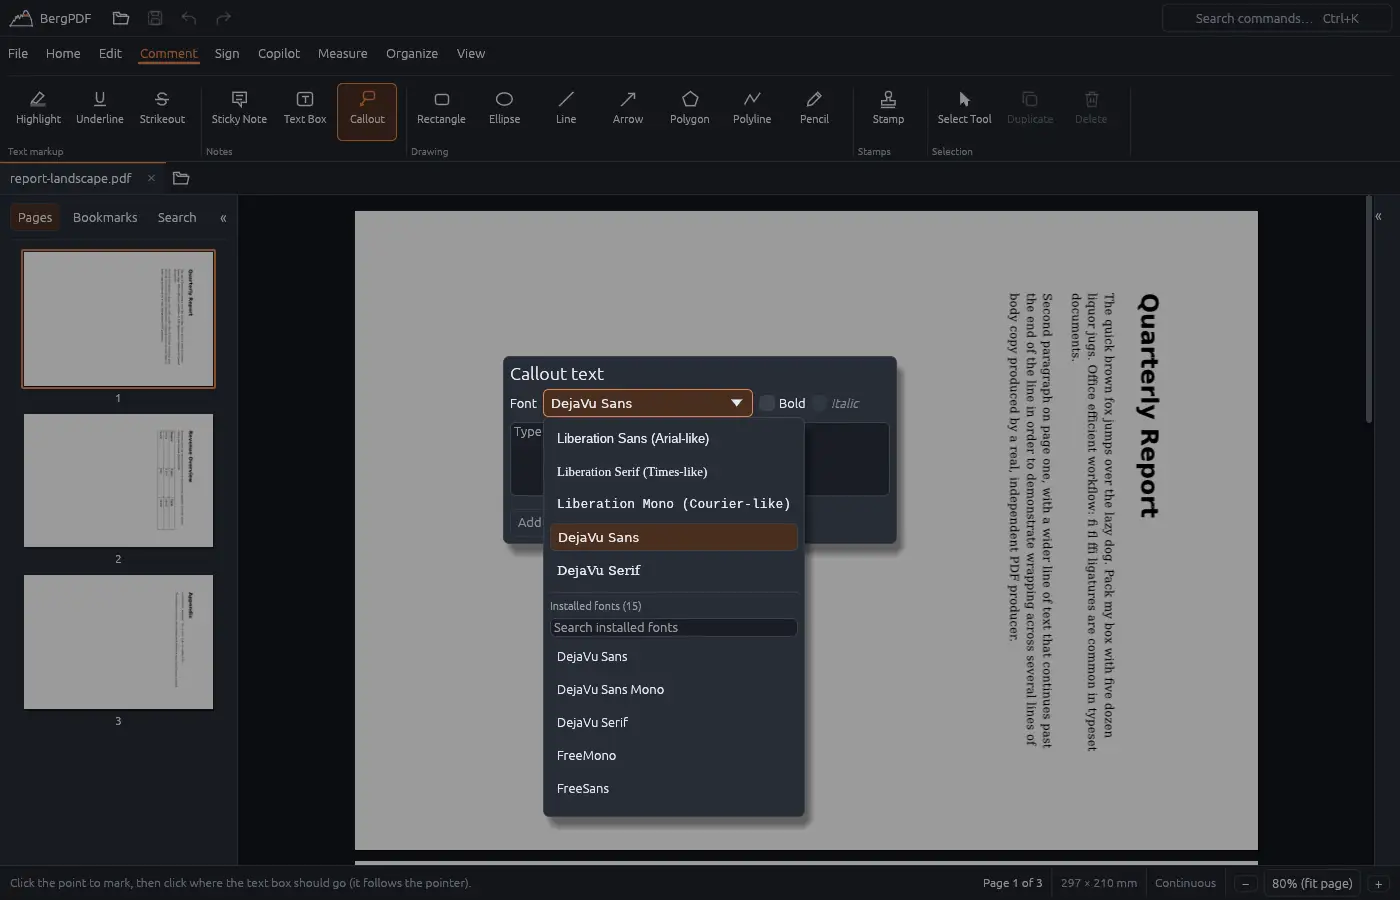
Task: Open the Stamp tool
Action: [888, 110]
